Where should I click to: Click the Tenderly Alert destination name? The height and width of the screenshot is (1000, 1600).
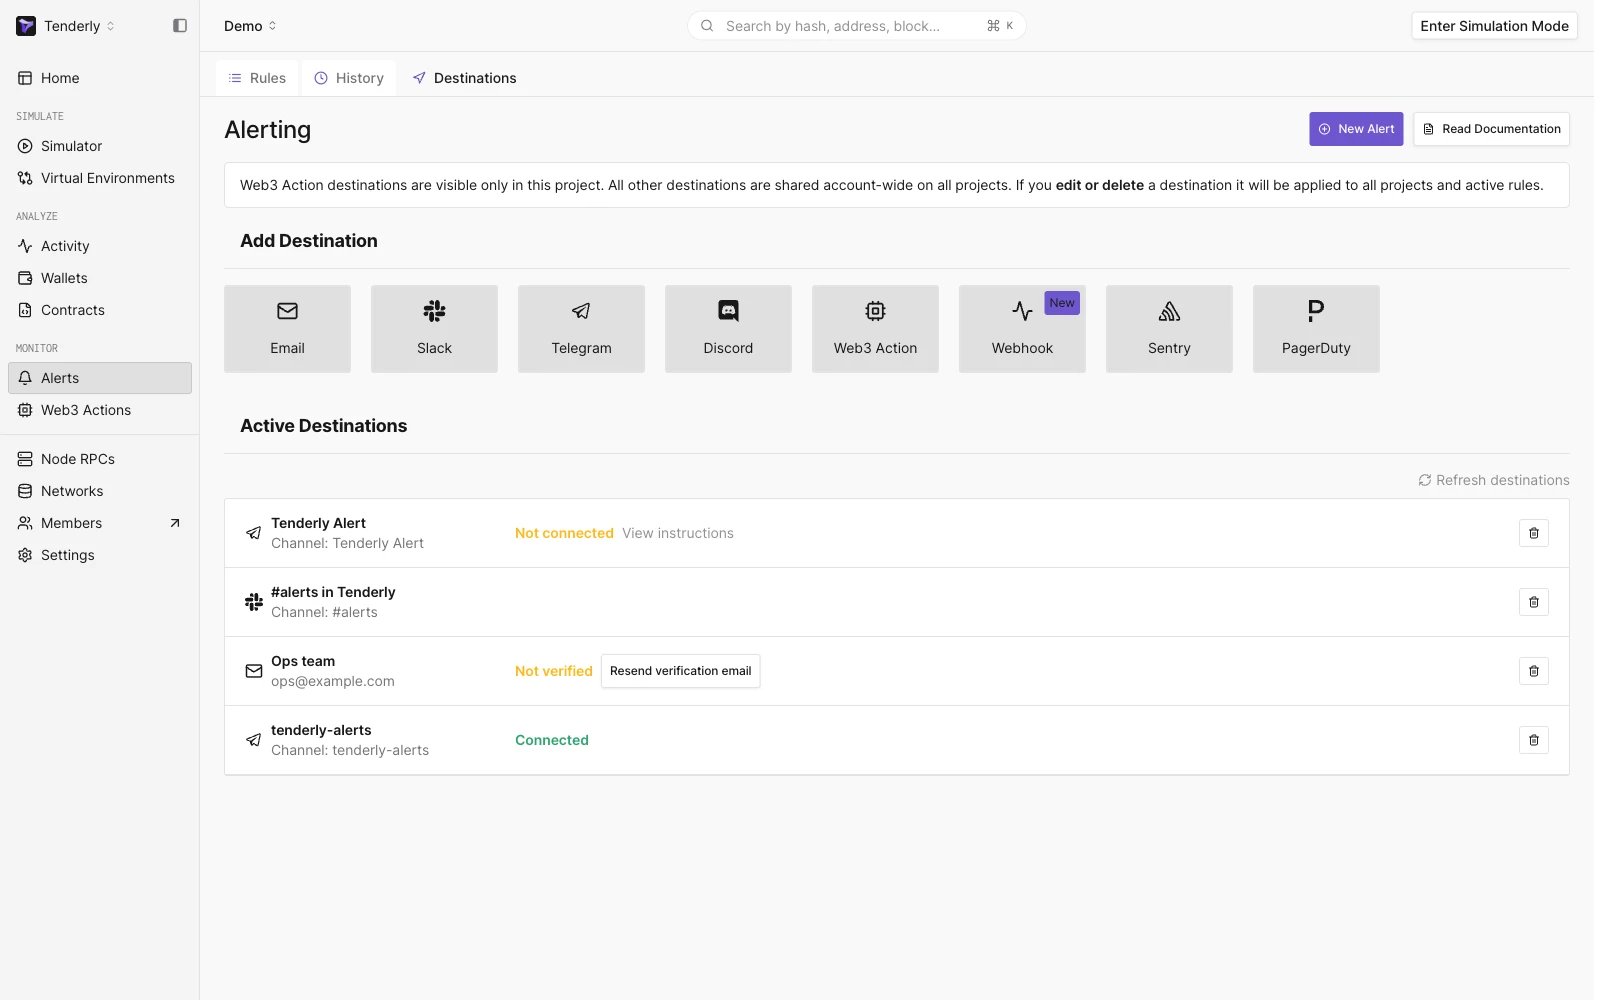tap(318, 523)
